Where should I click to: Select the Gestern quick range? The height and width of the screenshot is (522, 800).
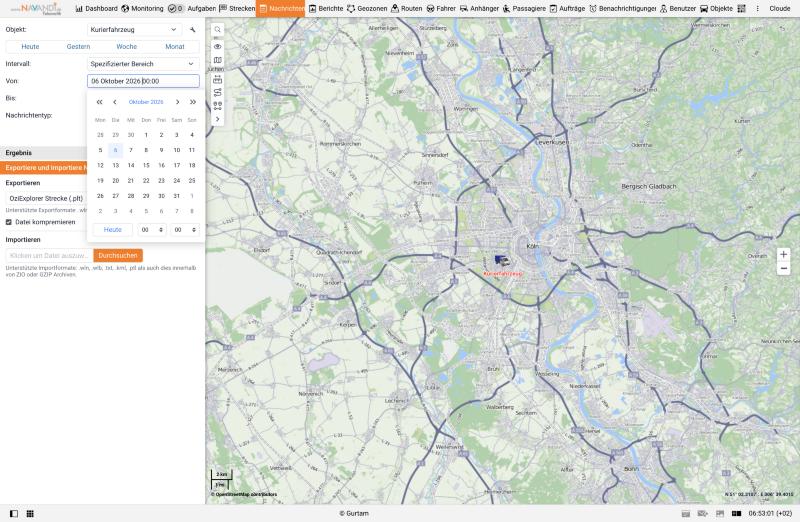[x=78, y=46]
